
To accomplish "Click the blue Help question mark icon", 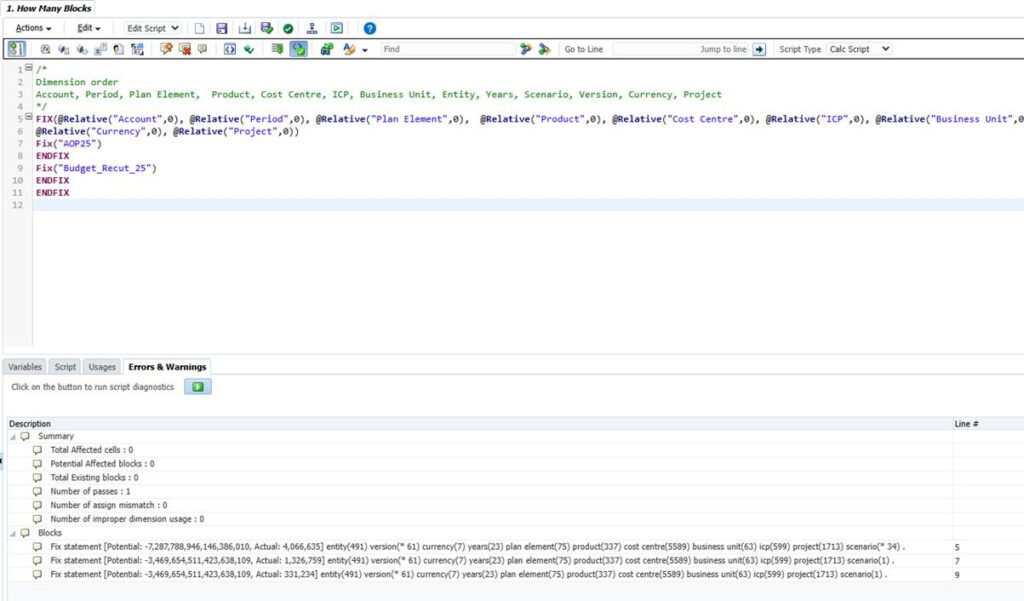I will [369, 29].
